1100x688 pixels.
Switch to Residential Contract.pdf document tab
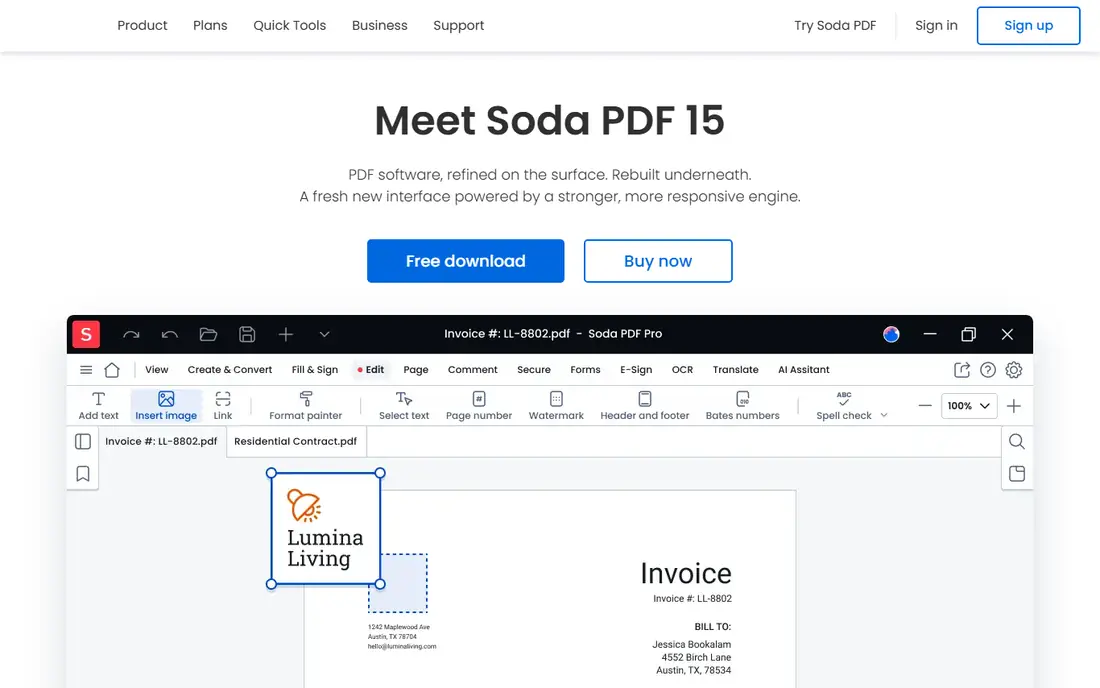[x=295, y=441]
